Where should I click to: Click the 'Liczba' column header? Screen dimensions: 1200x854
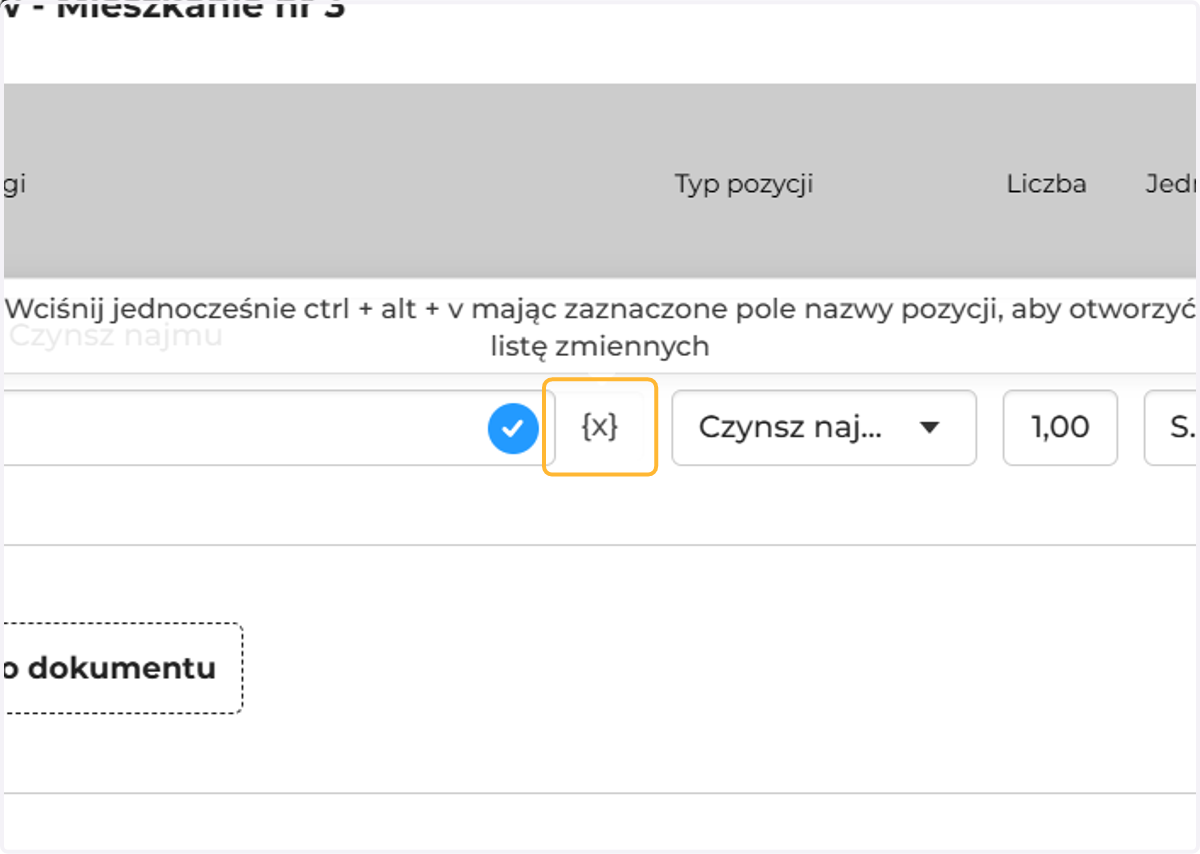point(1047,184)
